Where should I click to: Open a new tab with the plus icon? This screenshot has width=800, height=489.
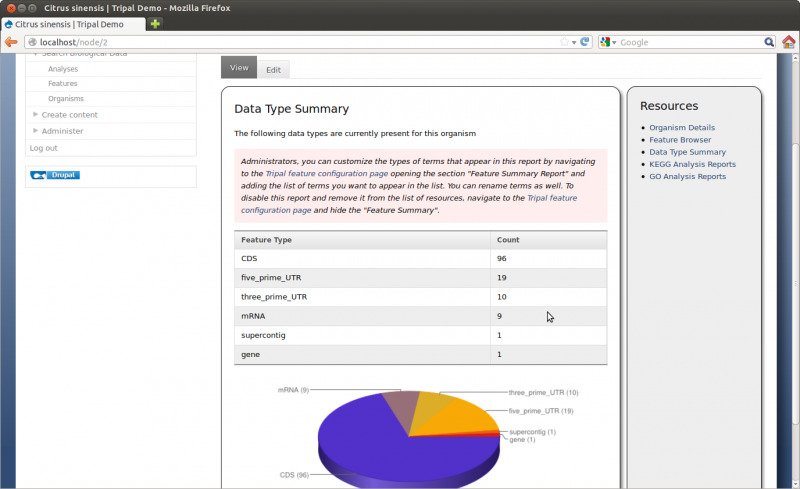click(x=155, y=23)
